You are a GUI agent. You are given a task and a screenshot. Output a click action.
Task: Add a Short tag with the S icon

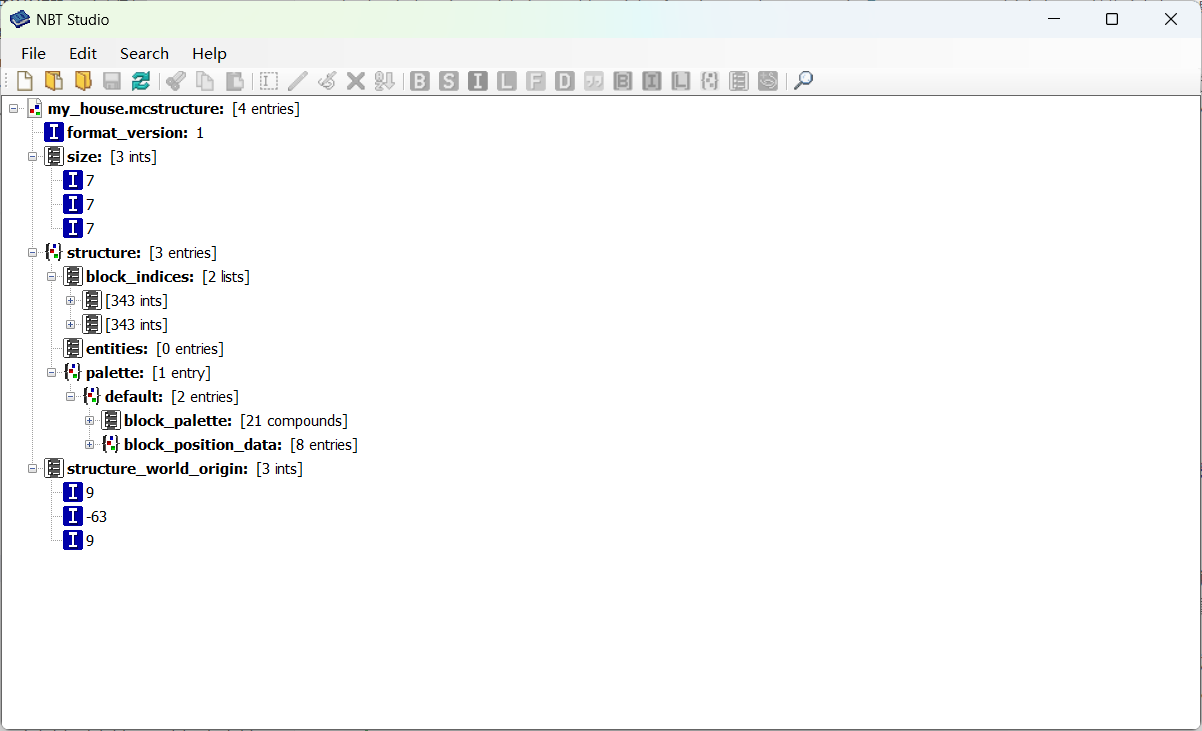point(449,81)
